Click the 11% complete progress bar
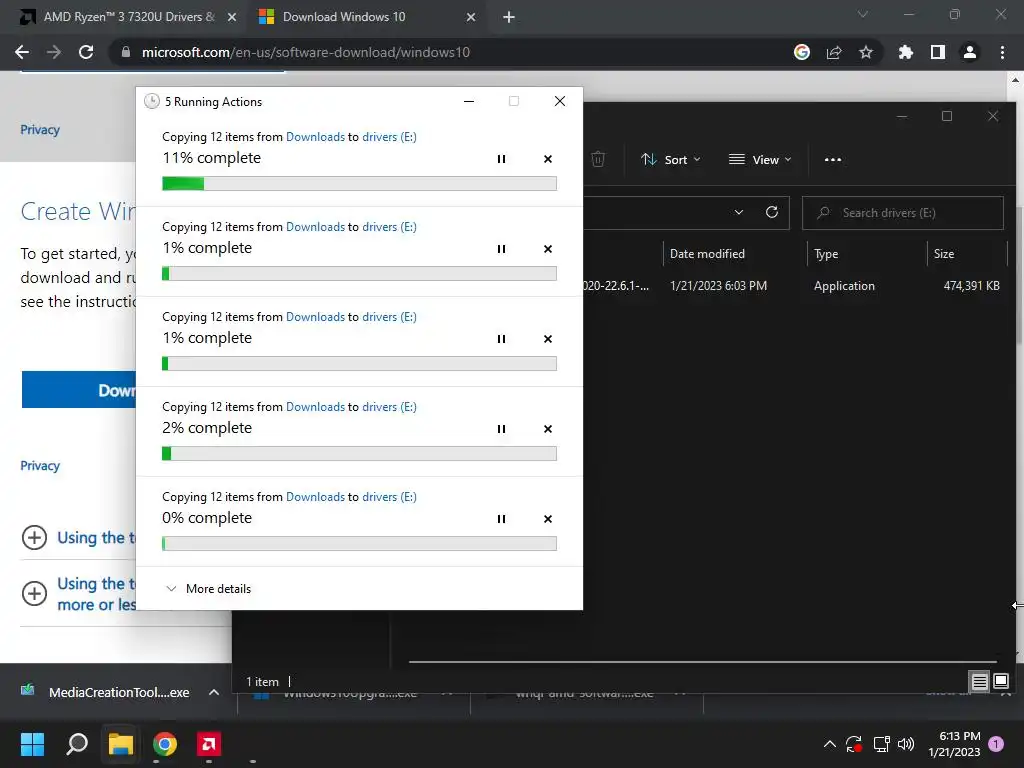 [x=359, y=184]
